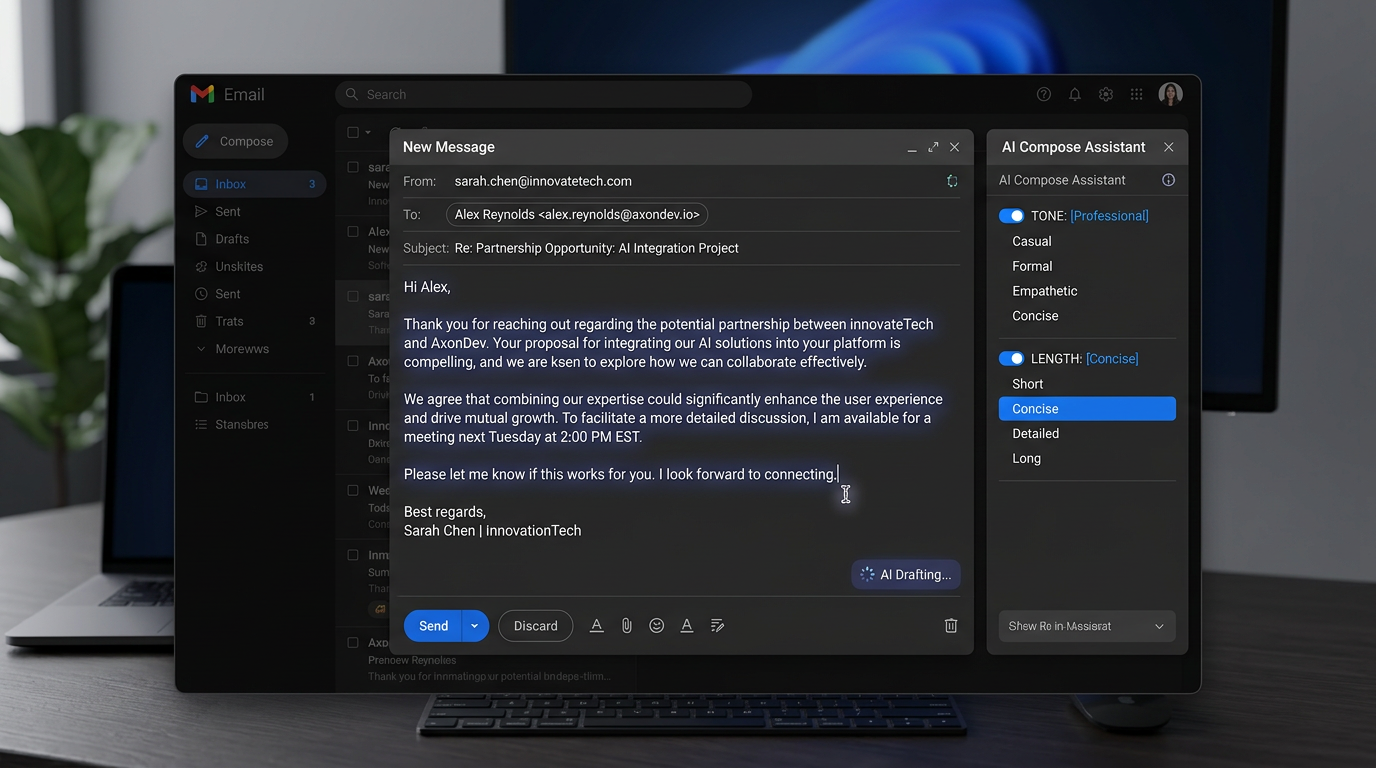Open send options arrow next to Send
Screen dimensions: 1376x768
coord(475,626)
